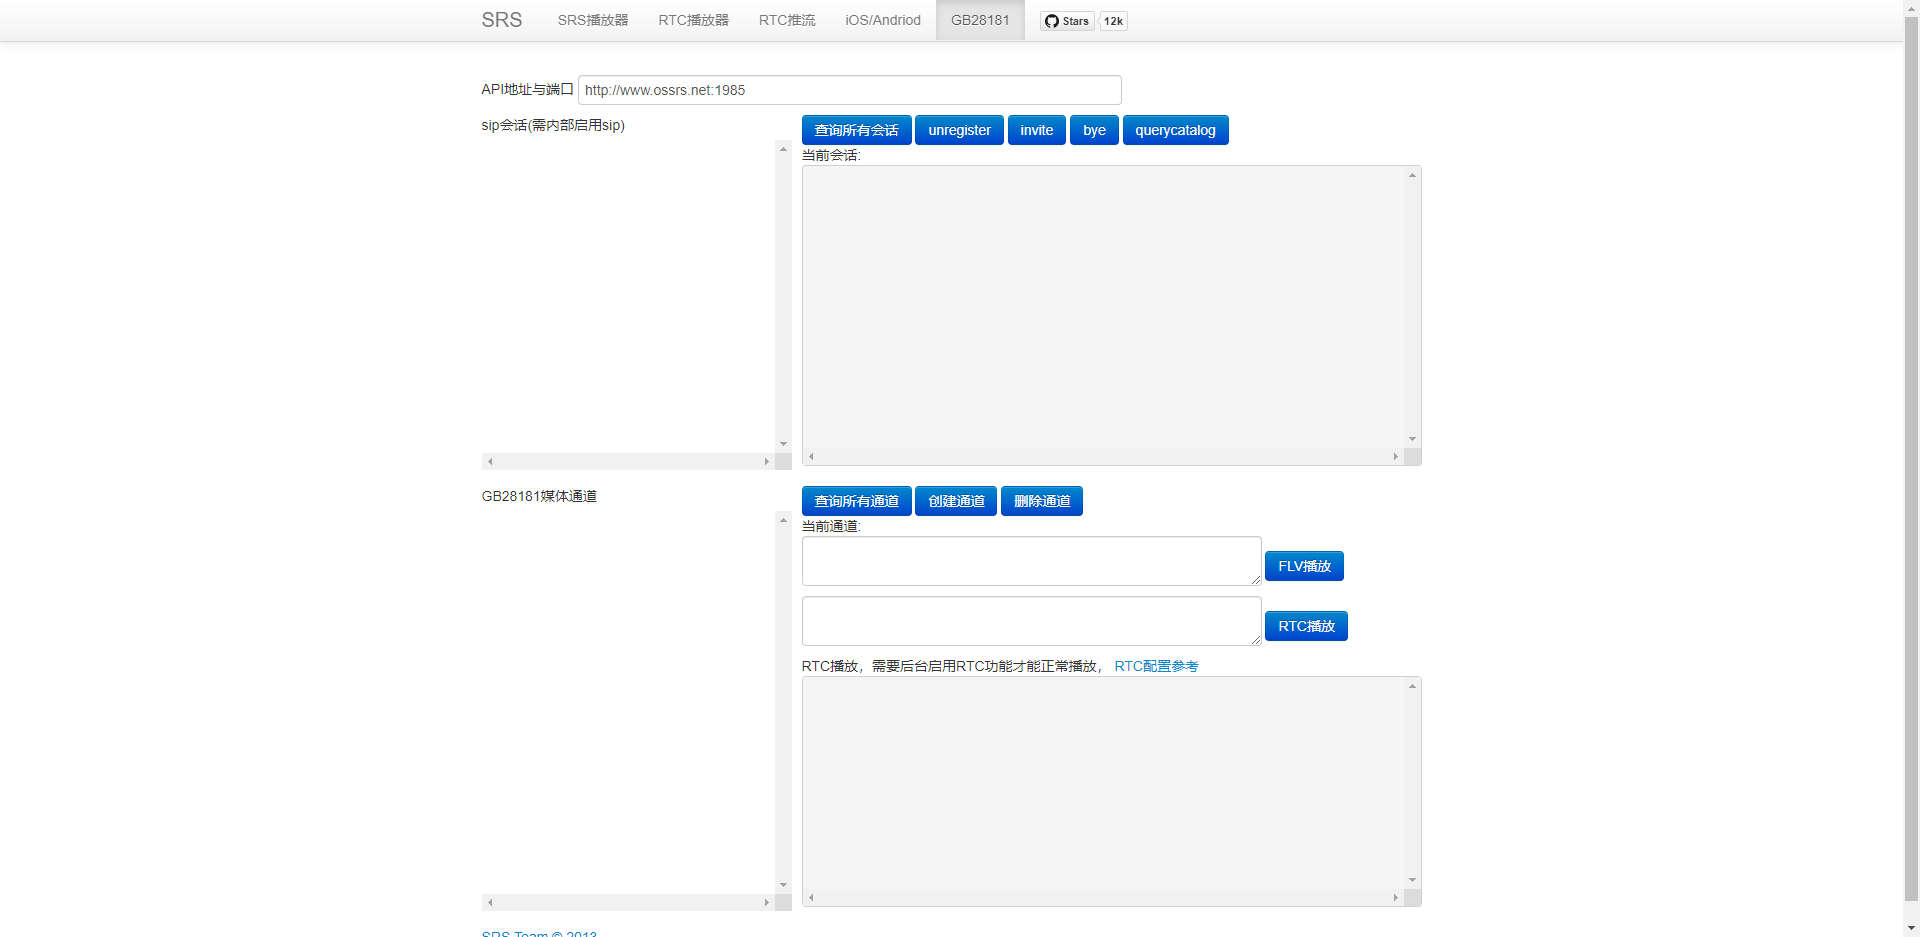The image size is (1920, 937).
Task: Click the invite button
Action: click(1036, 130)
